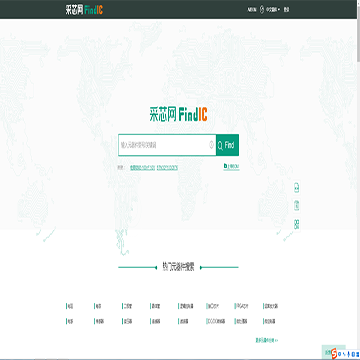Click the middle floating sidebar icon
The width and height of the screenshot is (360, 360).
coord(296,206)
